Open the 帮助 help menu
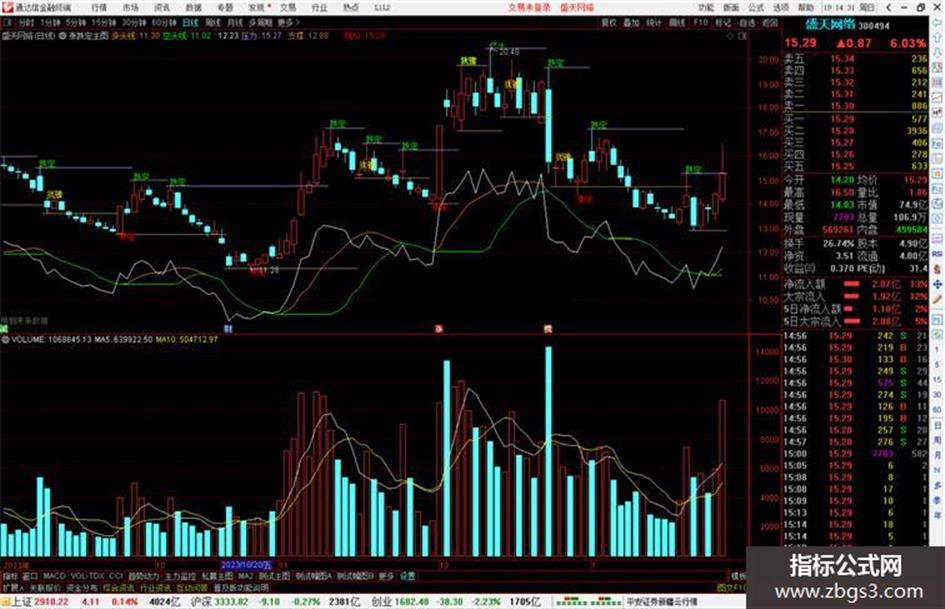 (x=806, y=8)
